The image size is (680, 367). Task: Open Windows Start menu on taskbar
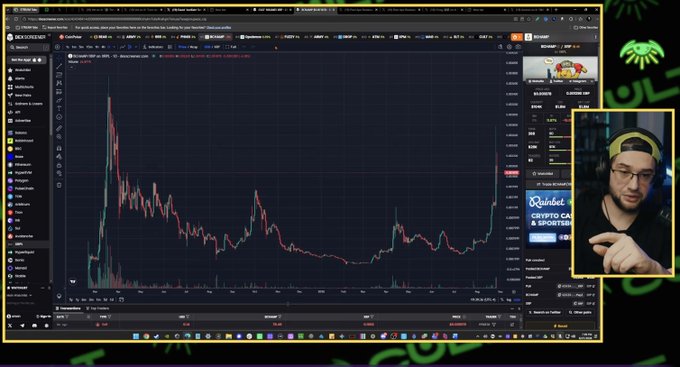(x=136, y=336)
